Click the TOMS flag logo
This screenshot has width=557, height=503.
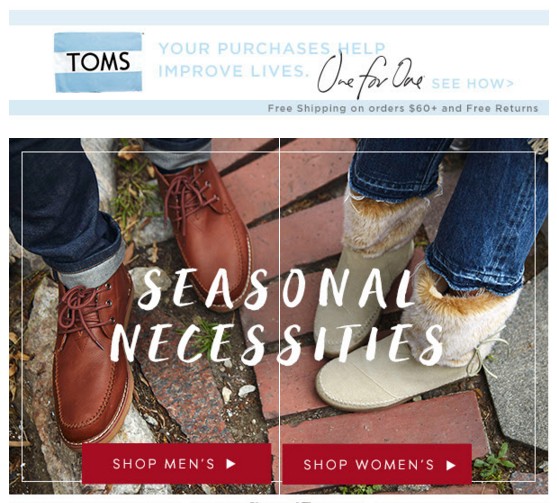[x=98, y=62]
